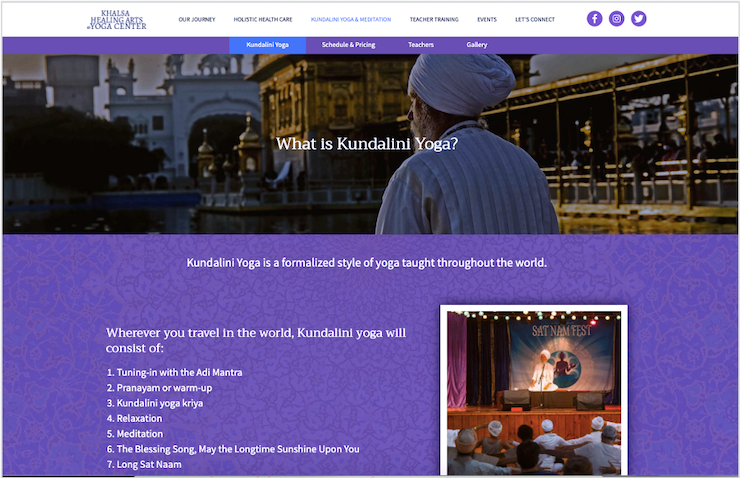Switch to the Gallery tab
This screenshot has height=478, width=740.
477,45
